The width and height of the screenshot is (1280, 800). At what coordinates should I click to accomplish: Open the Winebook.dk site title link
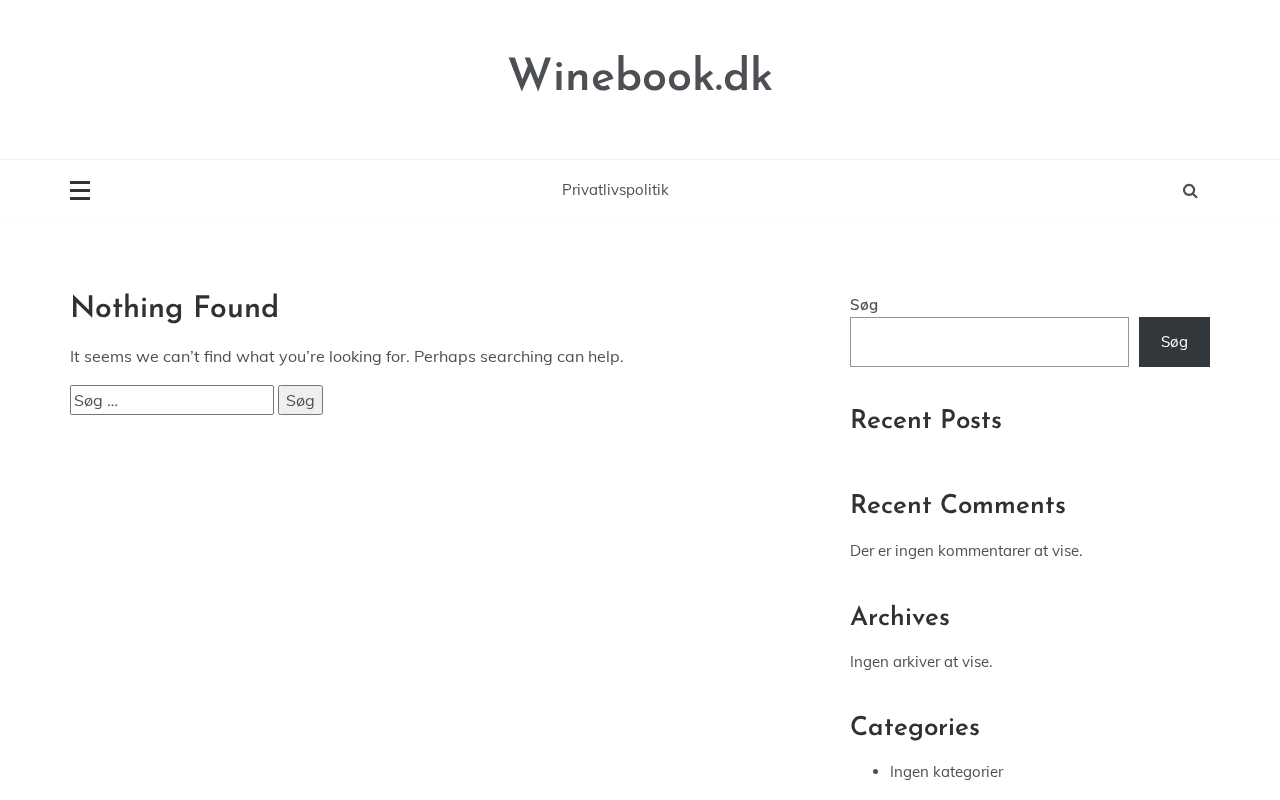click(x=640, y=77)
